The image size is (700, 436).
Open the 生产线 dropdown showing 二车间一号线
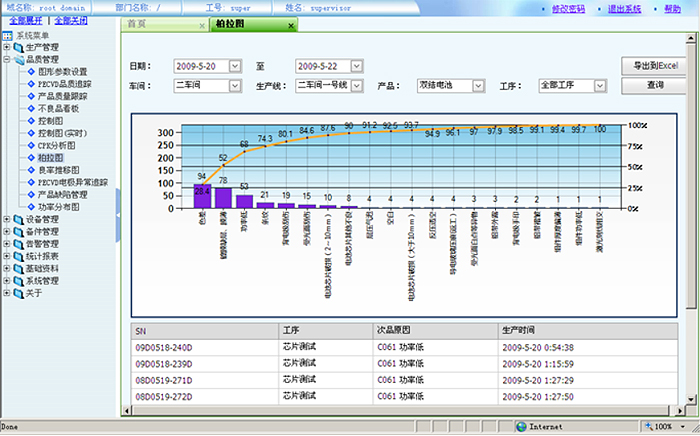tap(356, 86)
